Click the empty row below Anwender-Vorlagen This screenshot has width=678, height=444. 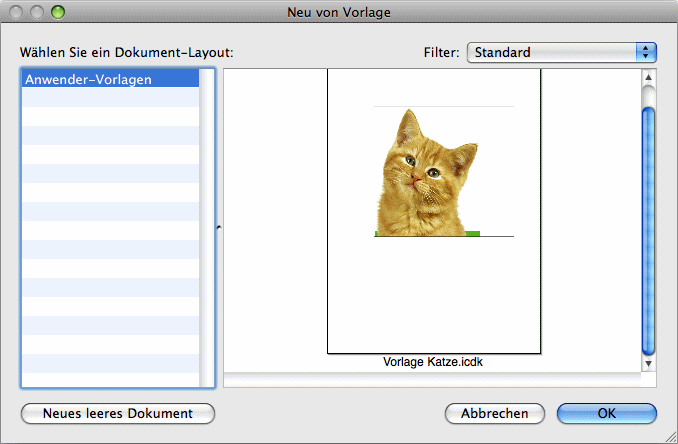pyautogui.click(x=110, y=98)
